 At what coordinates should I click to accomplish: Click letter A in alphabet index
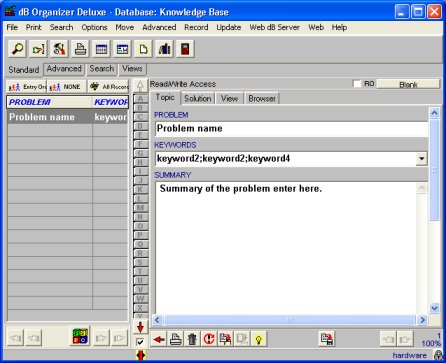click(x=140, y=99)
